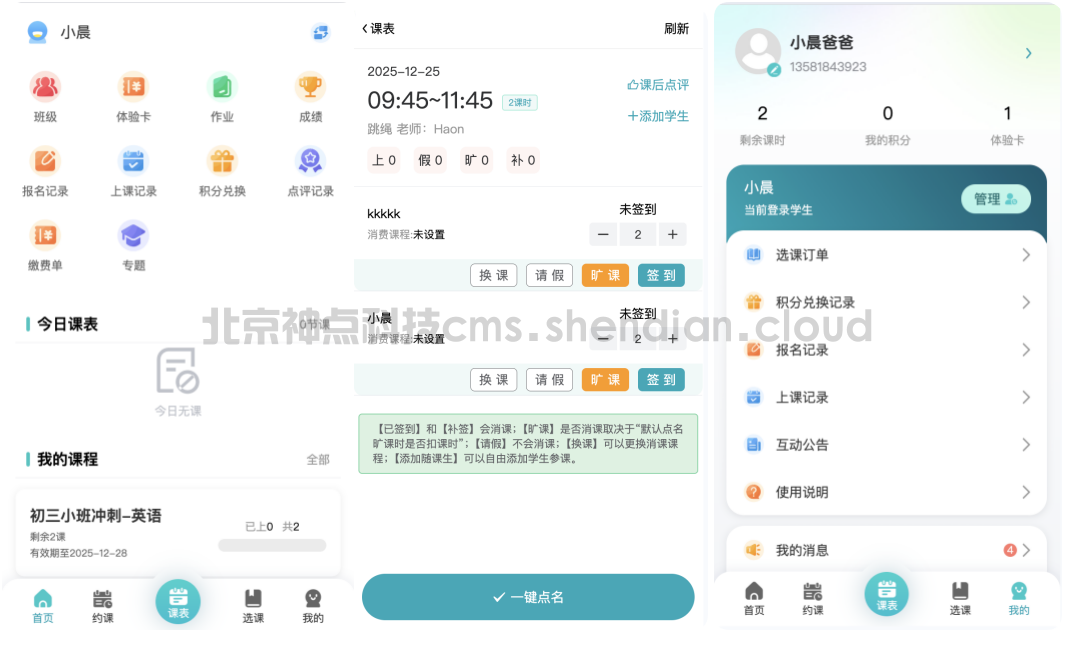
Task: Open 点评记录 badge icon
Action: [x=310, y=161]
